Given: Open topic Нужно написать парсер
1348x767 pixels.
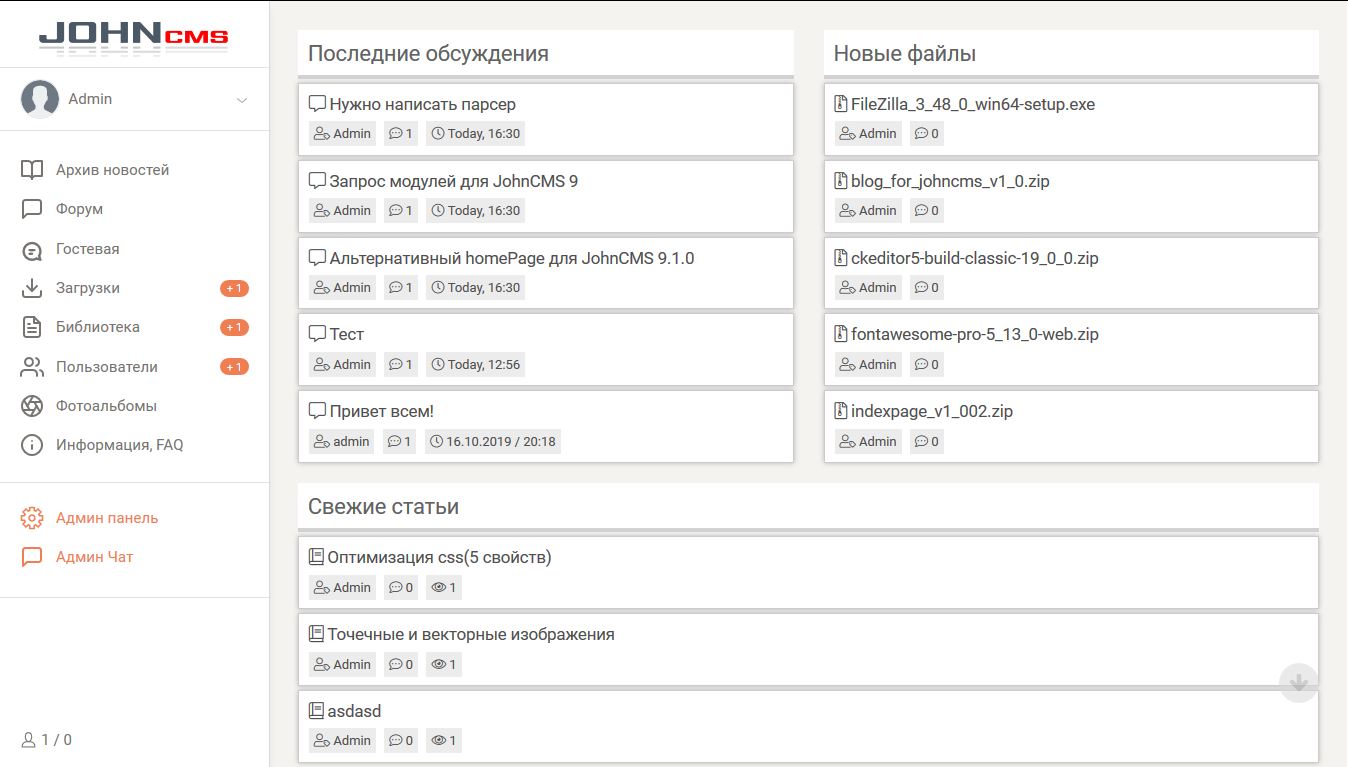Looking at the screenshot, I should pyautogui.click(x=422, y=104).
